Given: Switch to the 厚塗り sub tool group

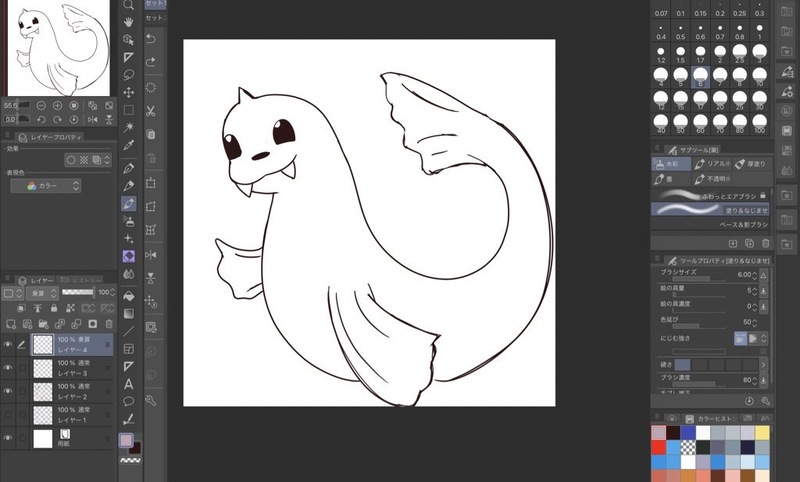Looking at the screenshot, I should pos(751,164).
